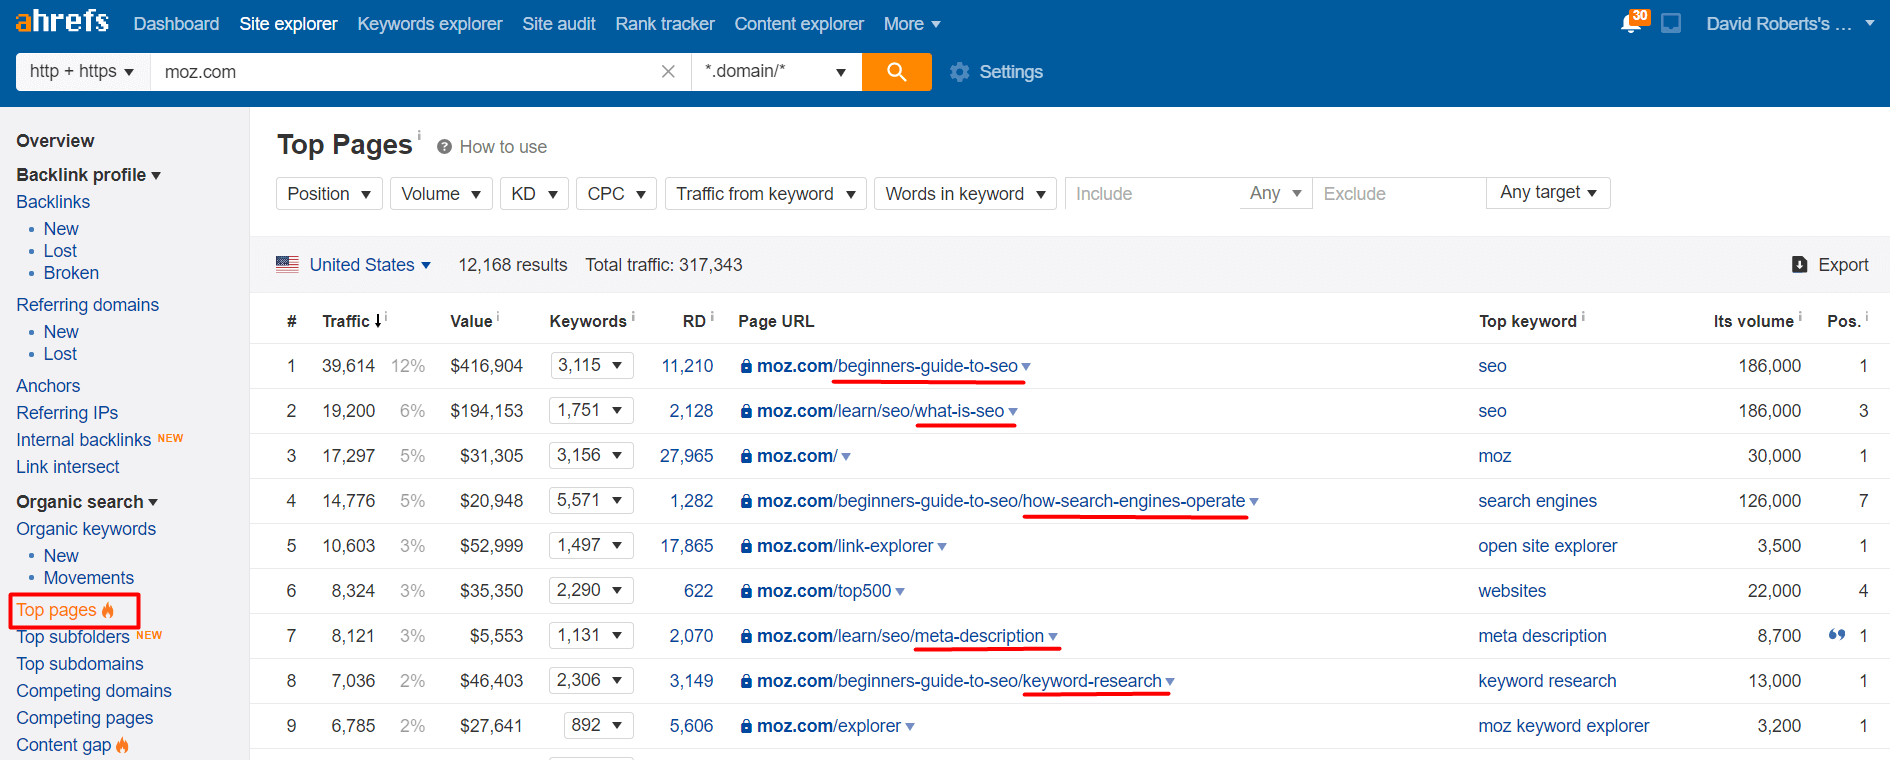
Task: Click How to use help icon
Action: tap(444, 147)
